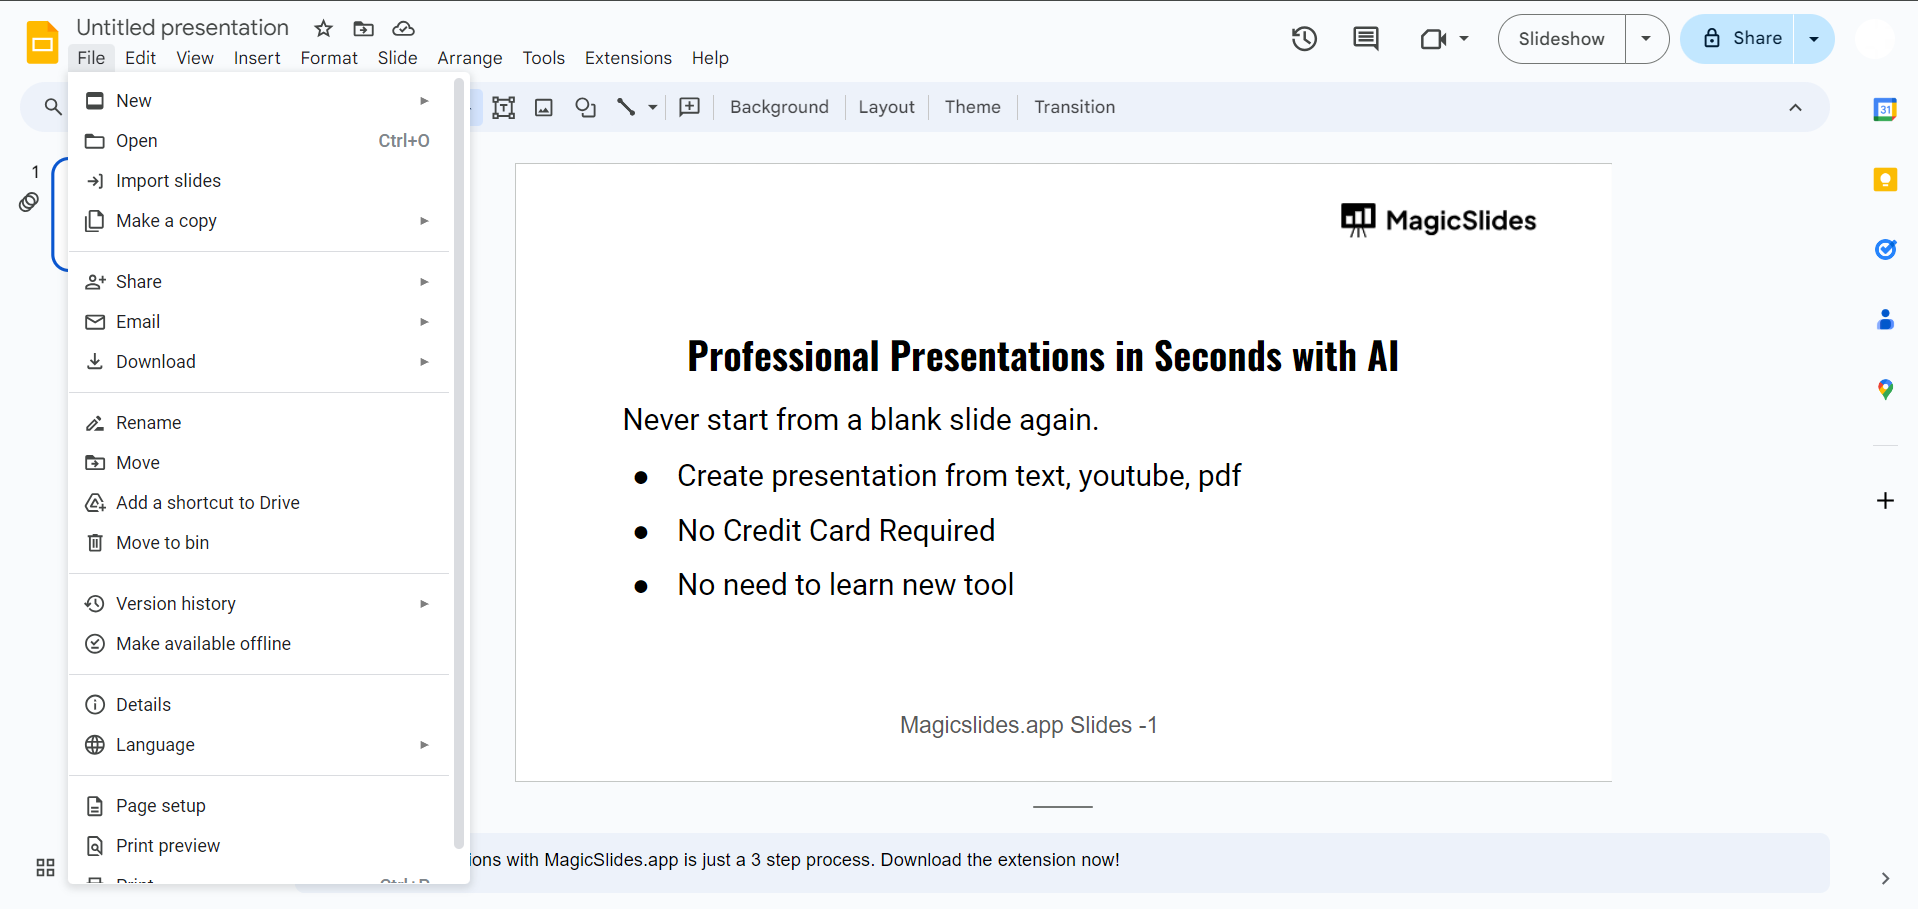This screenshot has height=909, width=1918.
Task: Check the cloud save status icon
Action: point(403,28)
